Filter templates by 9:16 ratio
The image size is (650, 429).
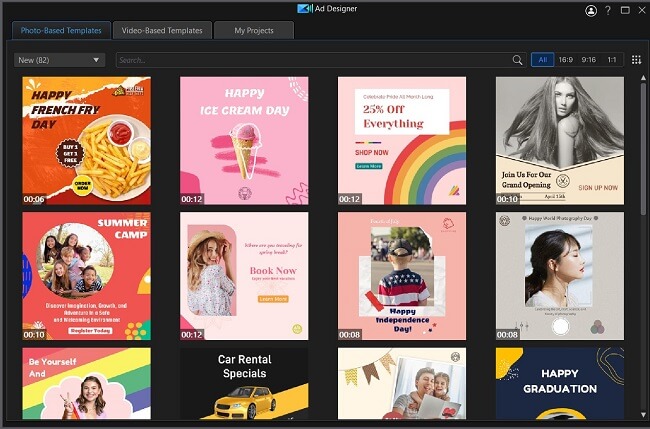[589, 60]
